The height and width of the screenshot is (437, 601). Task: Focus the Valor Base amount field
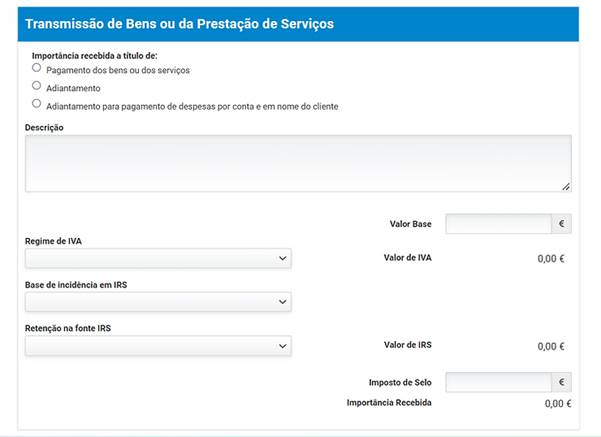click(x=498, y=224)
